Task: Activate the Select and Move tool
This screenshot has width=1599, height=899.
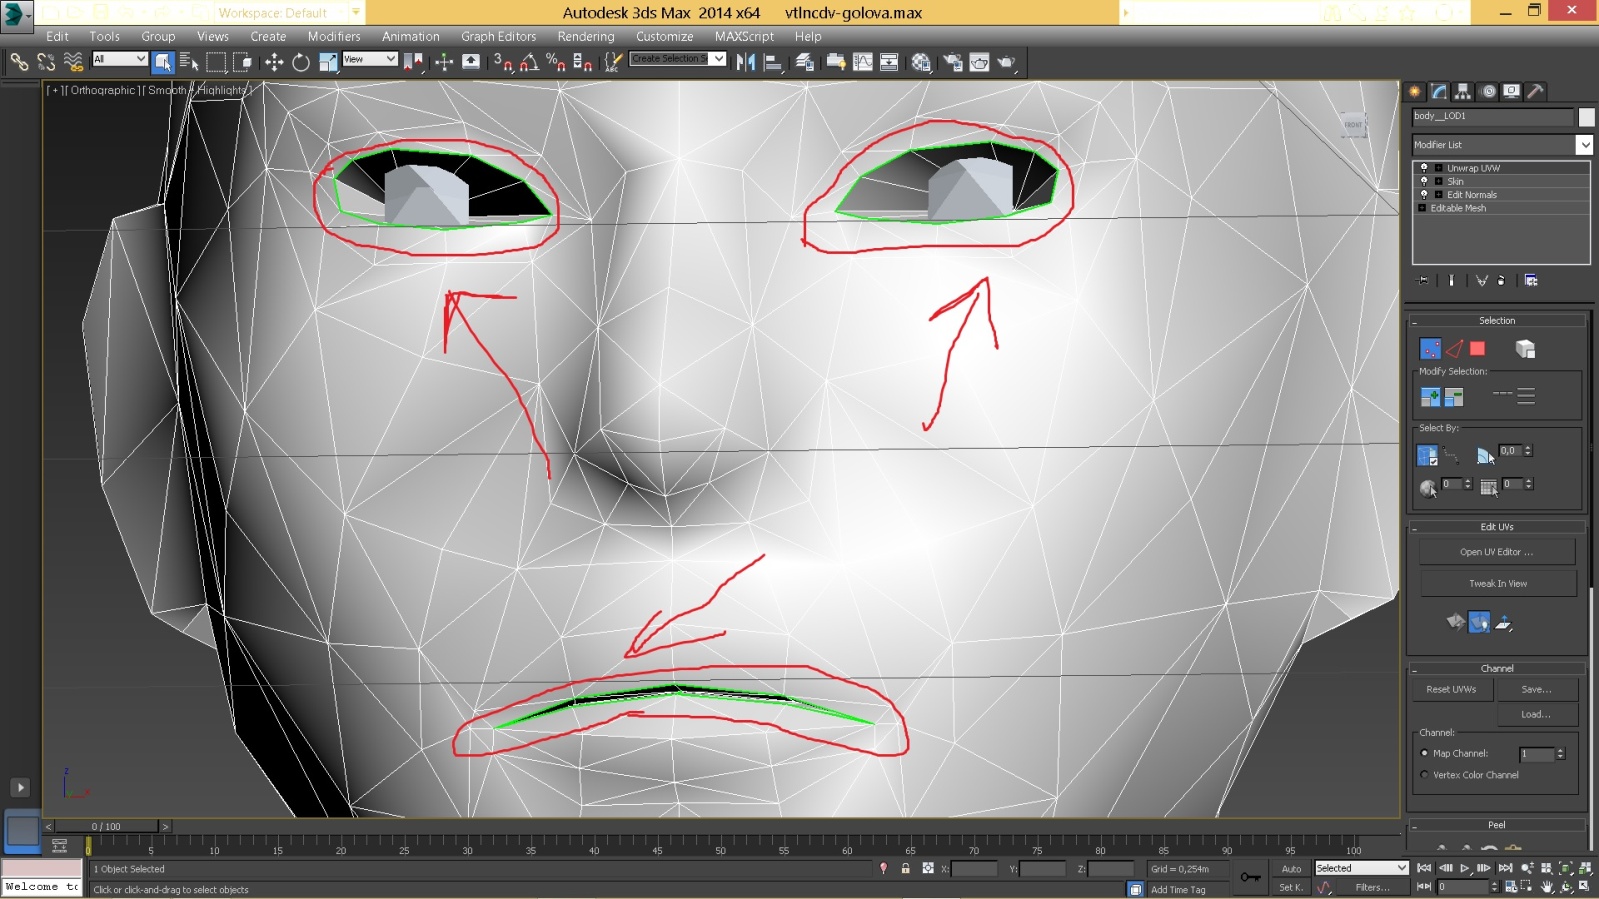Action: click(x=274, y=62)
